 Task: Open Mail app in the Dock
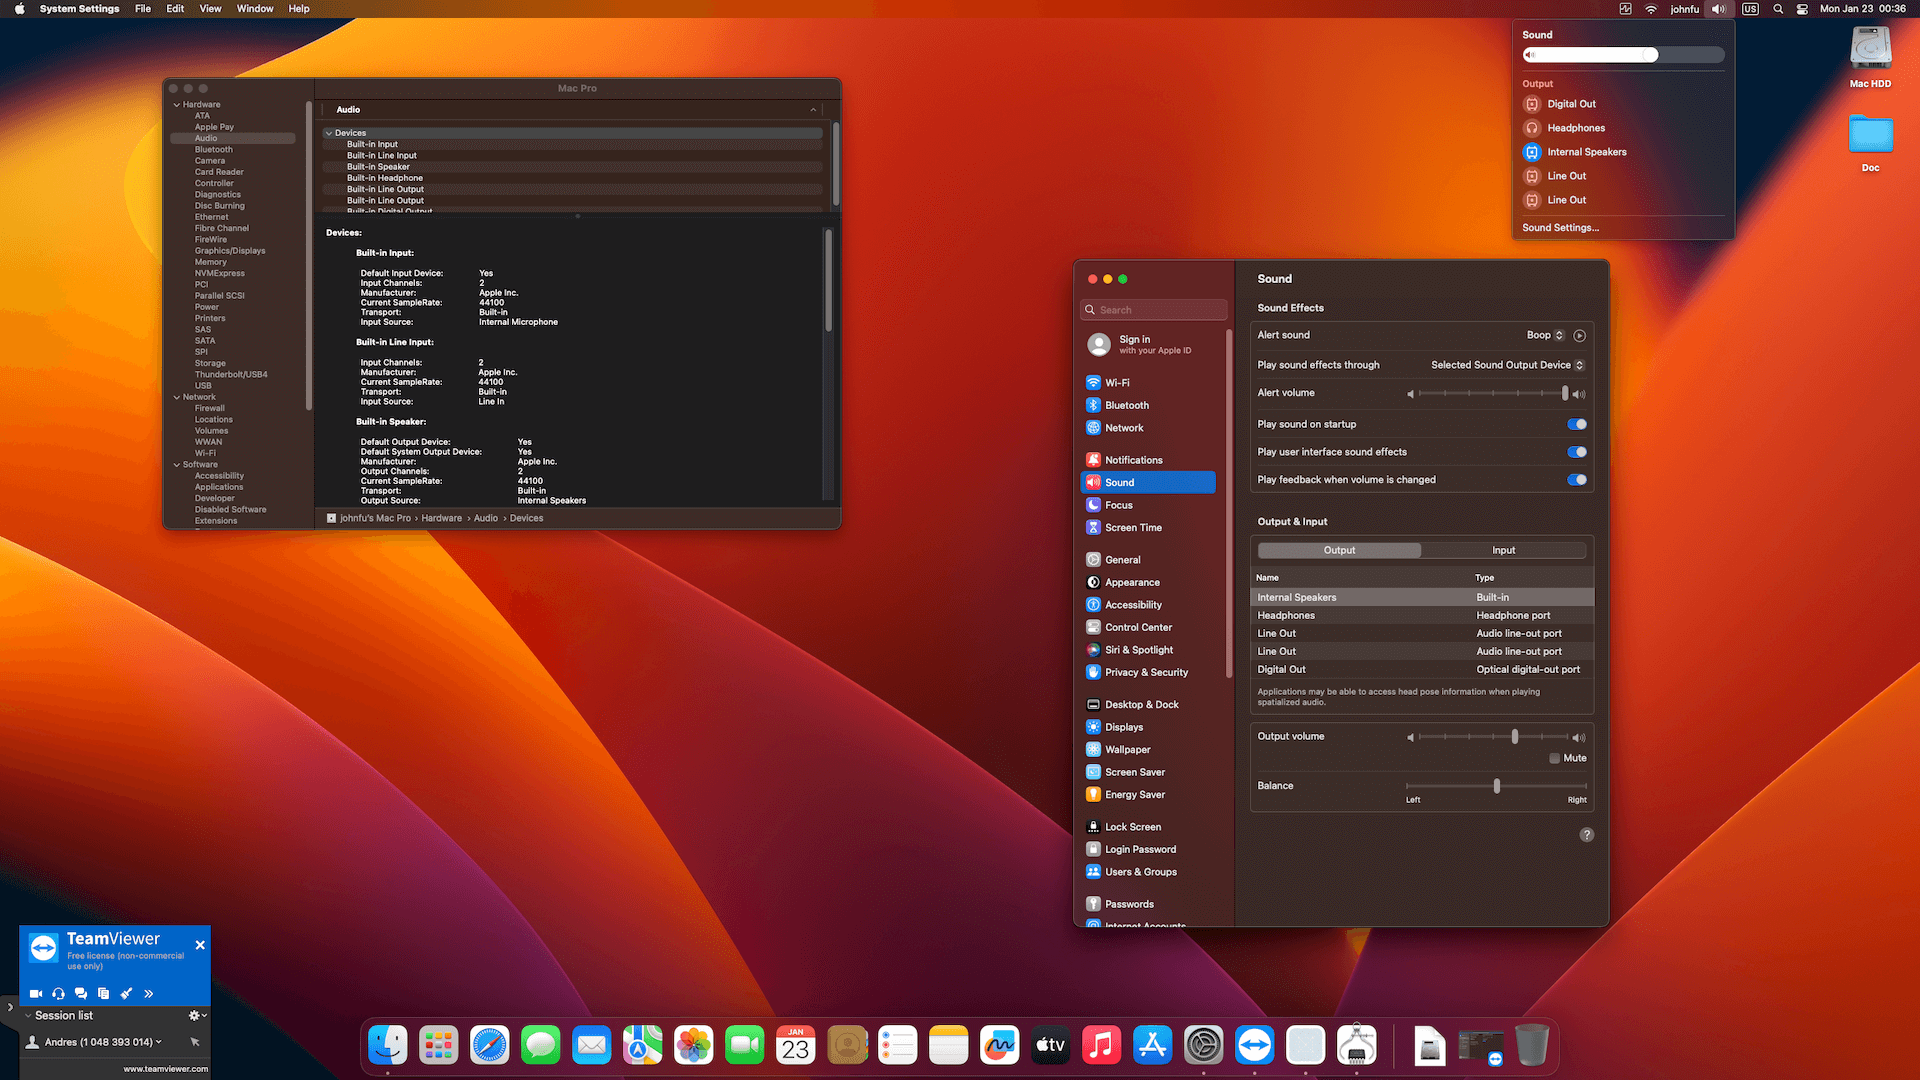pyautogui.click(x=592, y=1046)
